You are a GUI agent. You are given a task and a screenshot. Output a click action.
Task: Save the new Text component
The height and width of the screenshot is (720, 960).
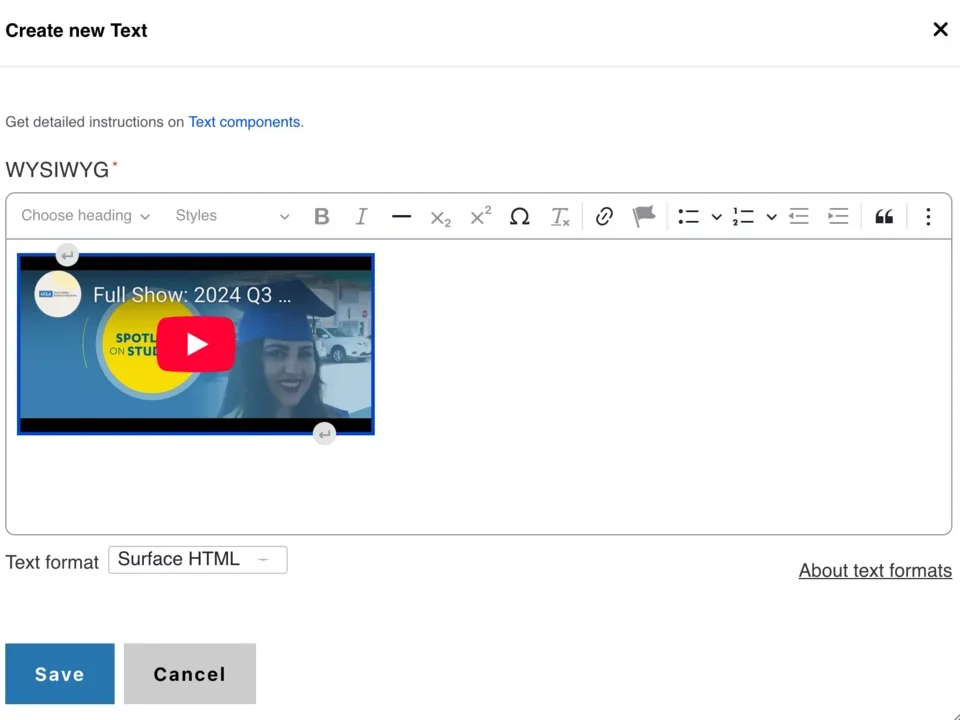[59, 673]
